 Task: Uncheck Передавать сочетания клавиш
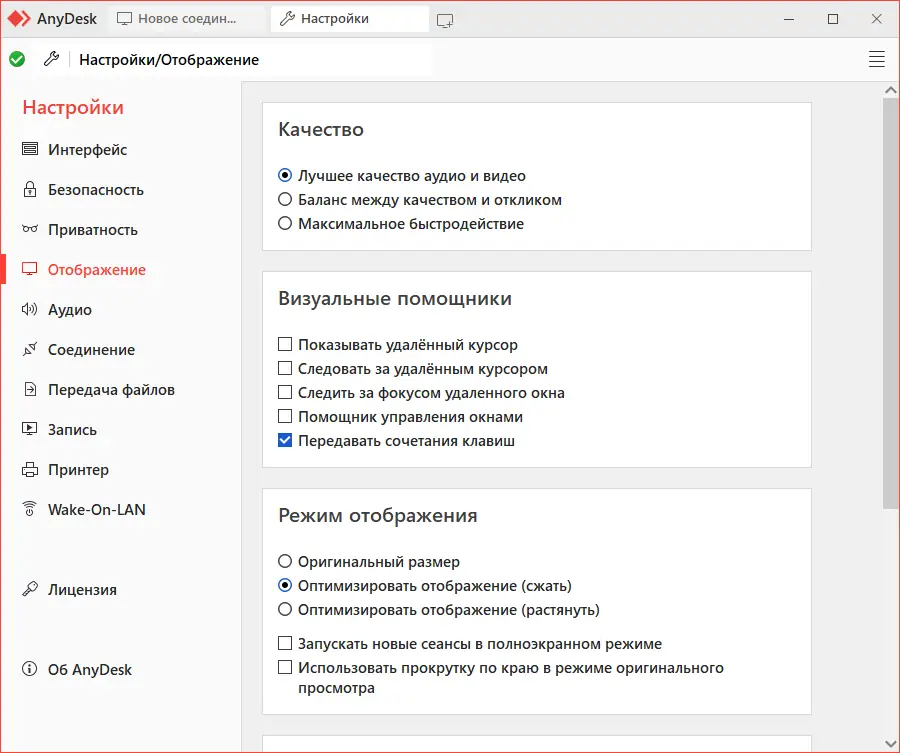[x=285, y=441]
